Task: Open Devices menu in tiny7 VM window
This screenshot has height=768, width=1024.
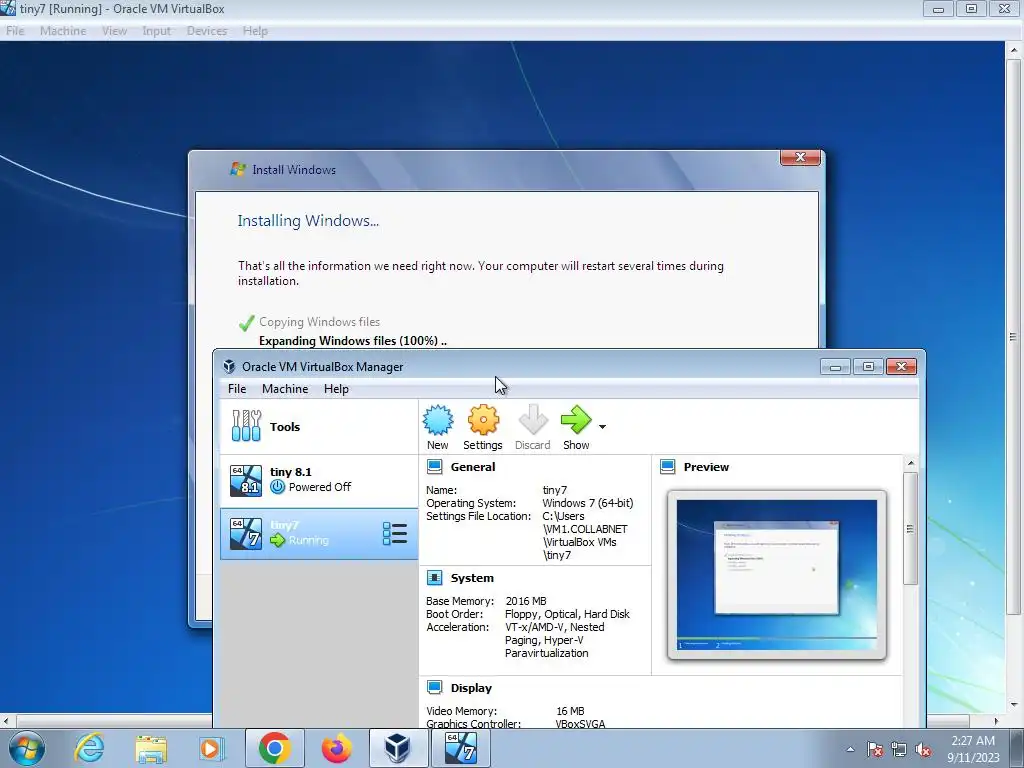Action: pyautogui.click(x=207, y=31)
